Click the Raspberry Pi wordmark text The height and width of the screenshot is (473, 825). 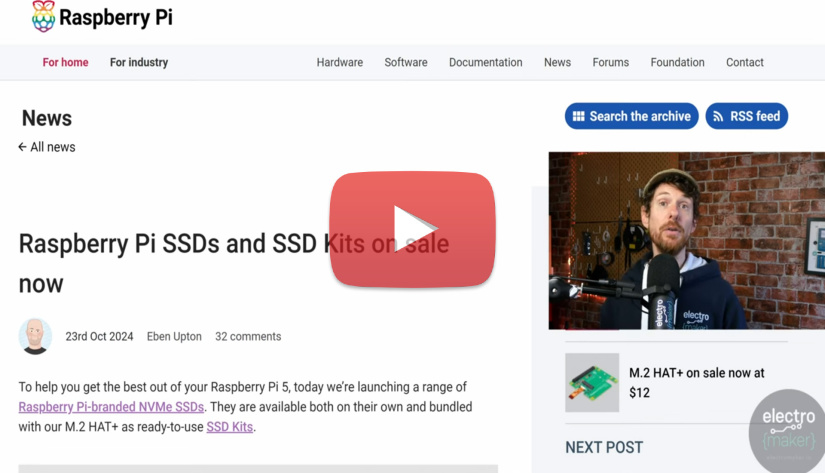tap(116, 17)
